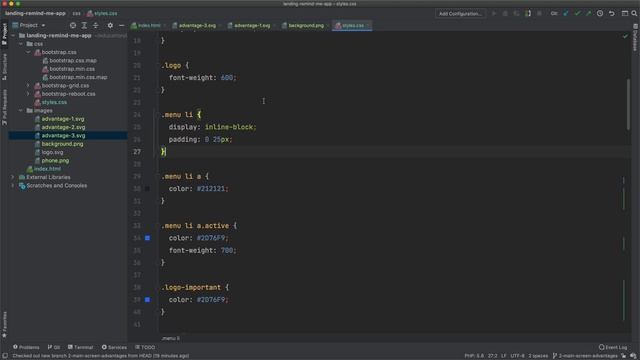Open Git Show History clock icon
This screenshot has height=360, width=640.
[x=600, y=13]
